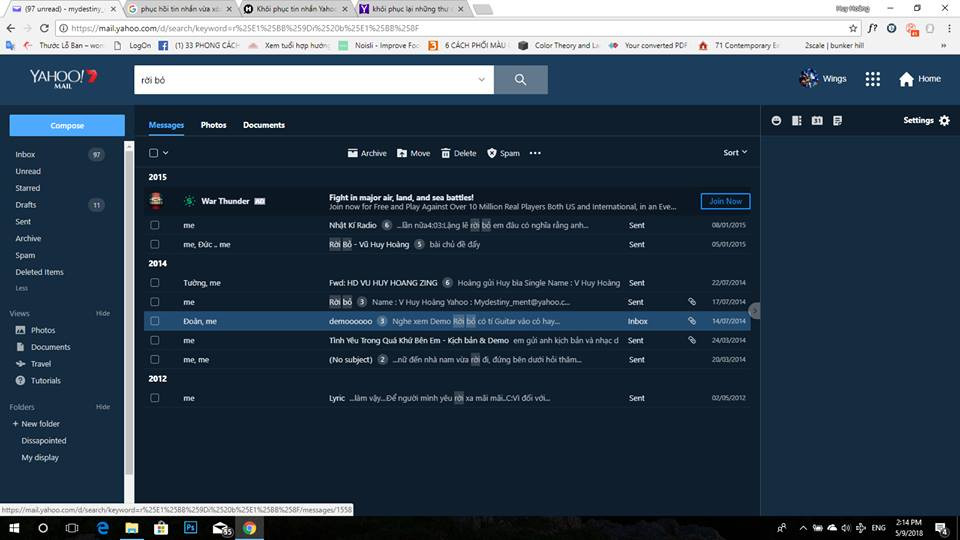Click the search magnifier button
Image resolution: width=960 pixels, height=540 pixels.
[x=520, y=80]
